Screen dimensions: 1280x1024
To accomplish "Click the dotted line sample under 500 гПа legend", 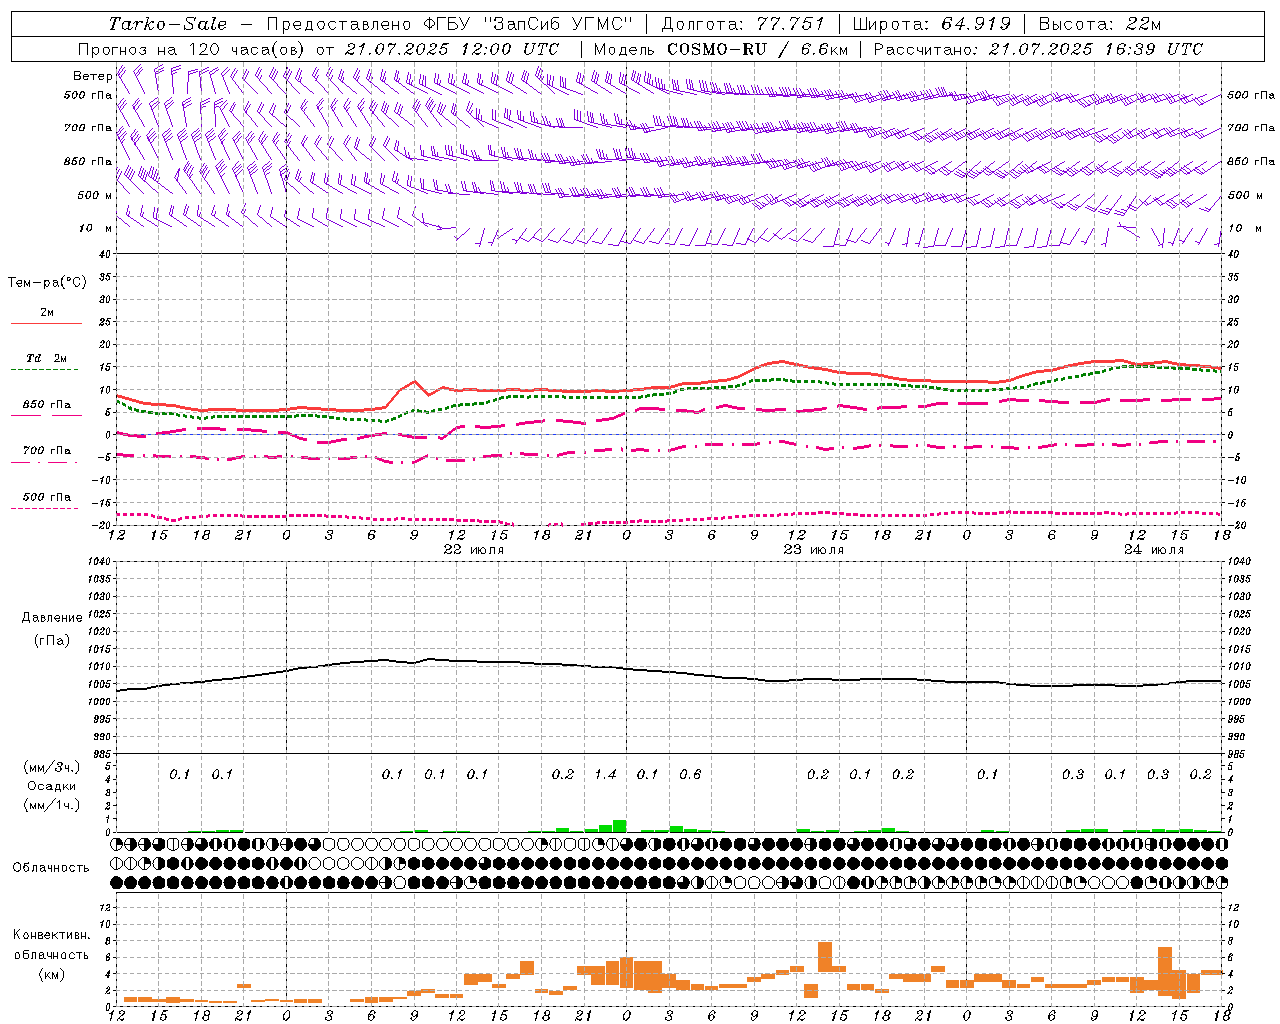I will click(x=45, y=508).
